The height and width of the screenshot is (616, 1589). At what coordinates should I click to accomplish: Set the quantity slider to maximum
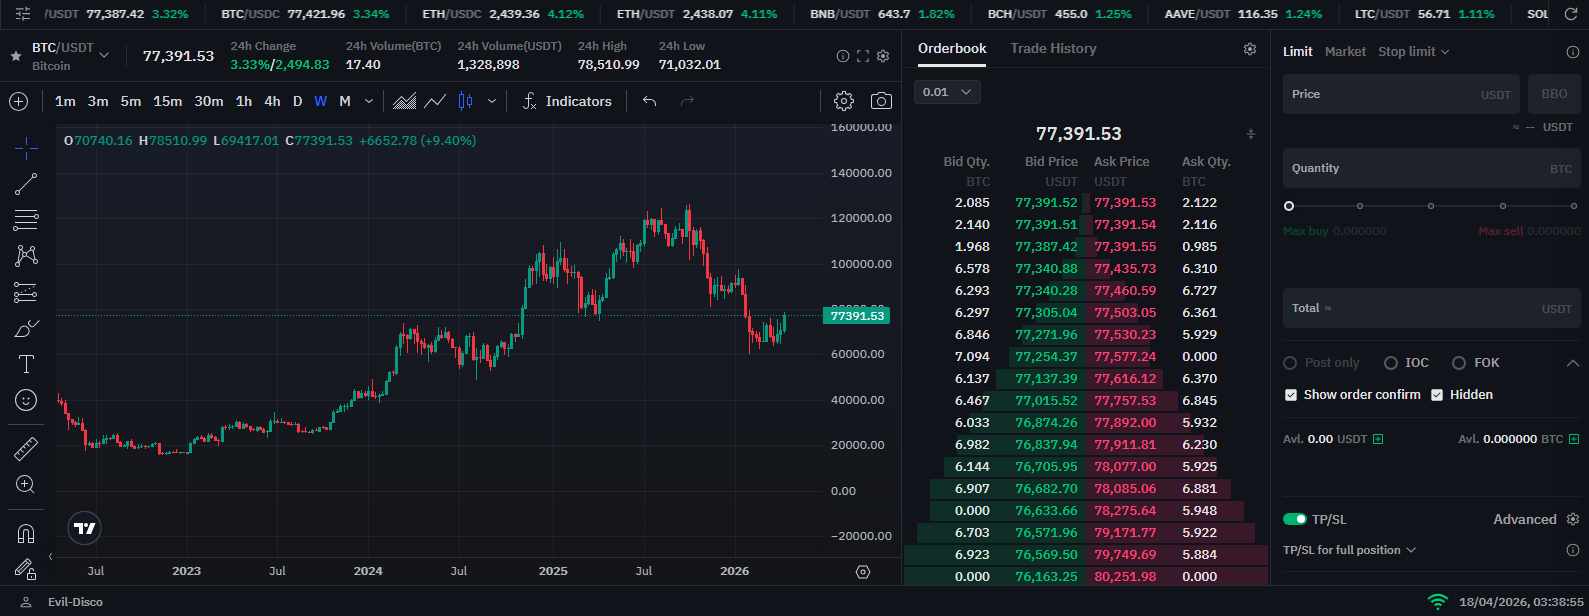point(1574,206)
